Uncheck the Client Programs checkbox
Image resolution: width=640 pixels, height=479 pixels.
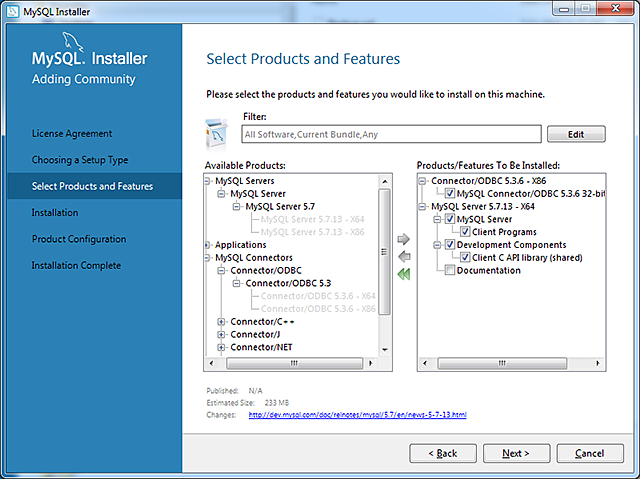pos(466,232)
